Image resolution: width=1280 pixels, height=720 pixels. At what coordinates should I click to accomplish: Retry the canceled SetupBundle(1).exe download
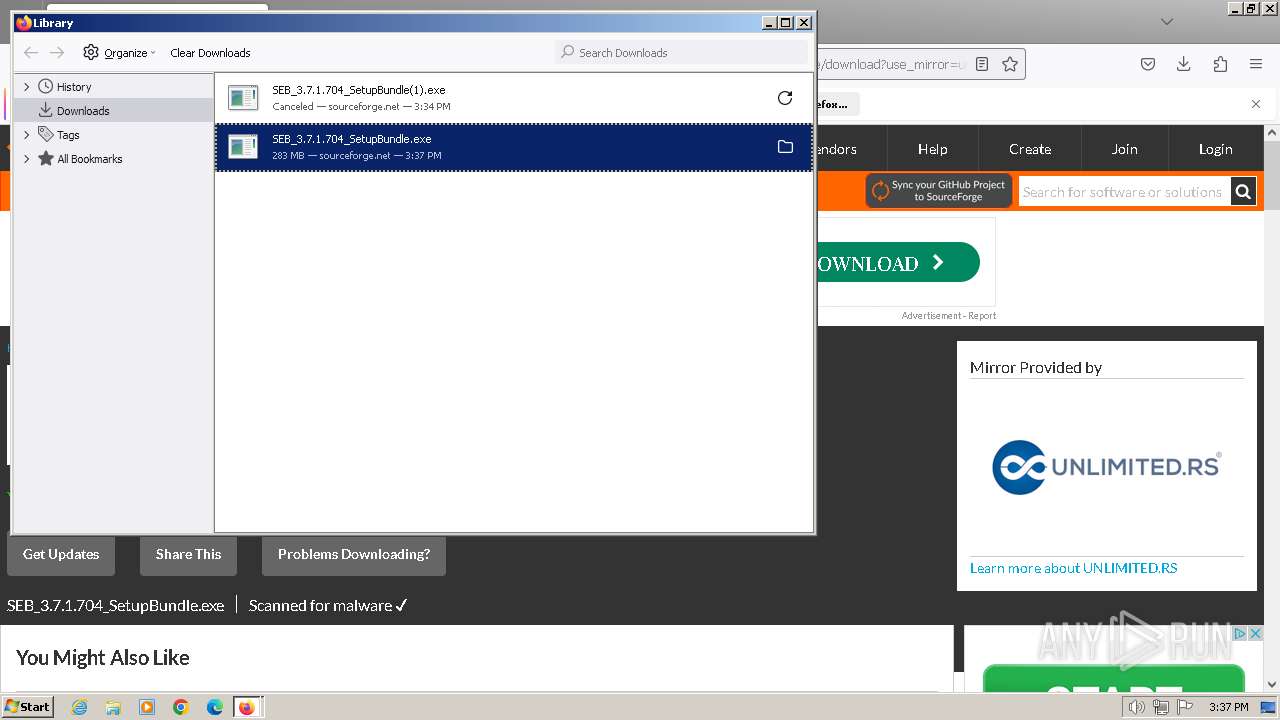pyautogui.click(x=785, y=98)
